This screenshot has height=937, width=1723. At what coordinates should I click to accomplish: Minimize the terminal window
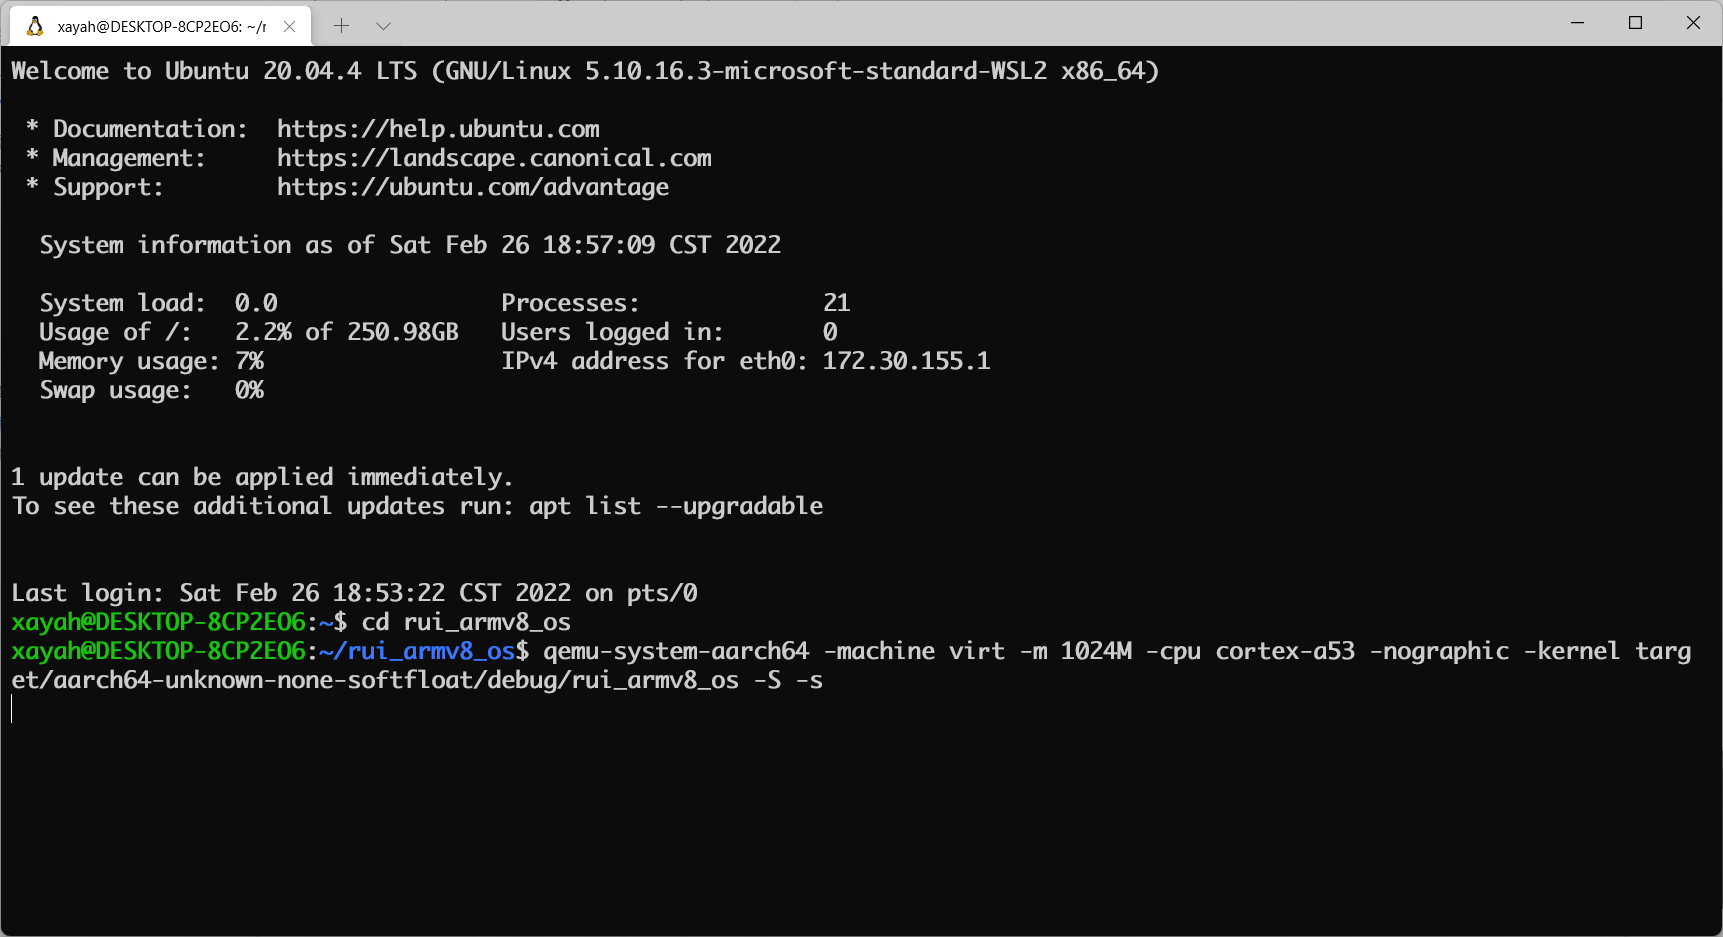point(1578,23)
